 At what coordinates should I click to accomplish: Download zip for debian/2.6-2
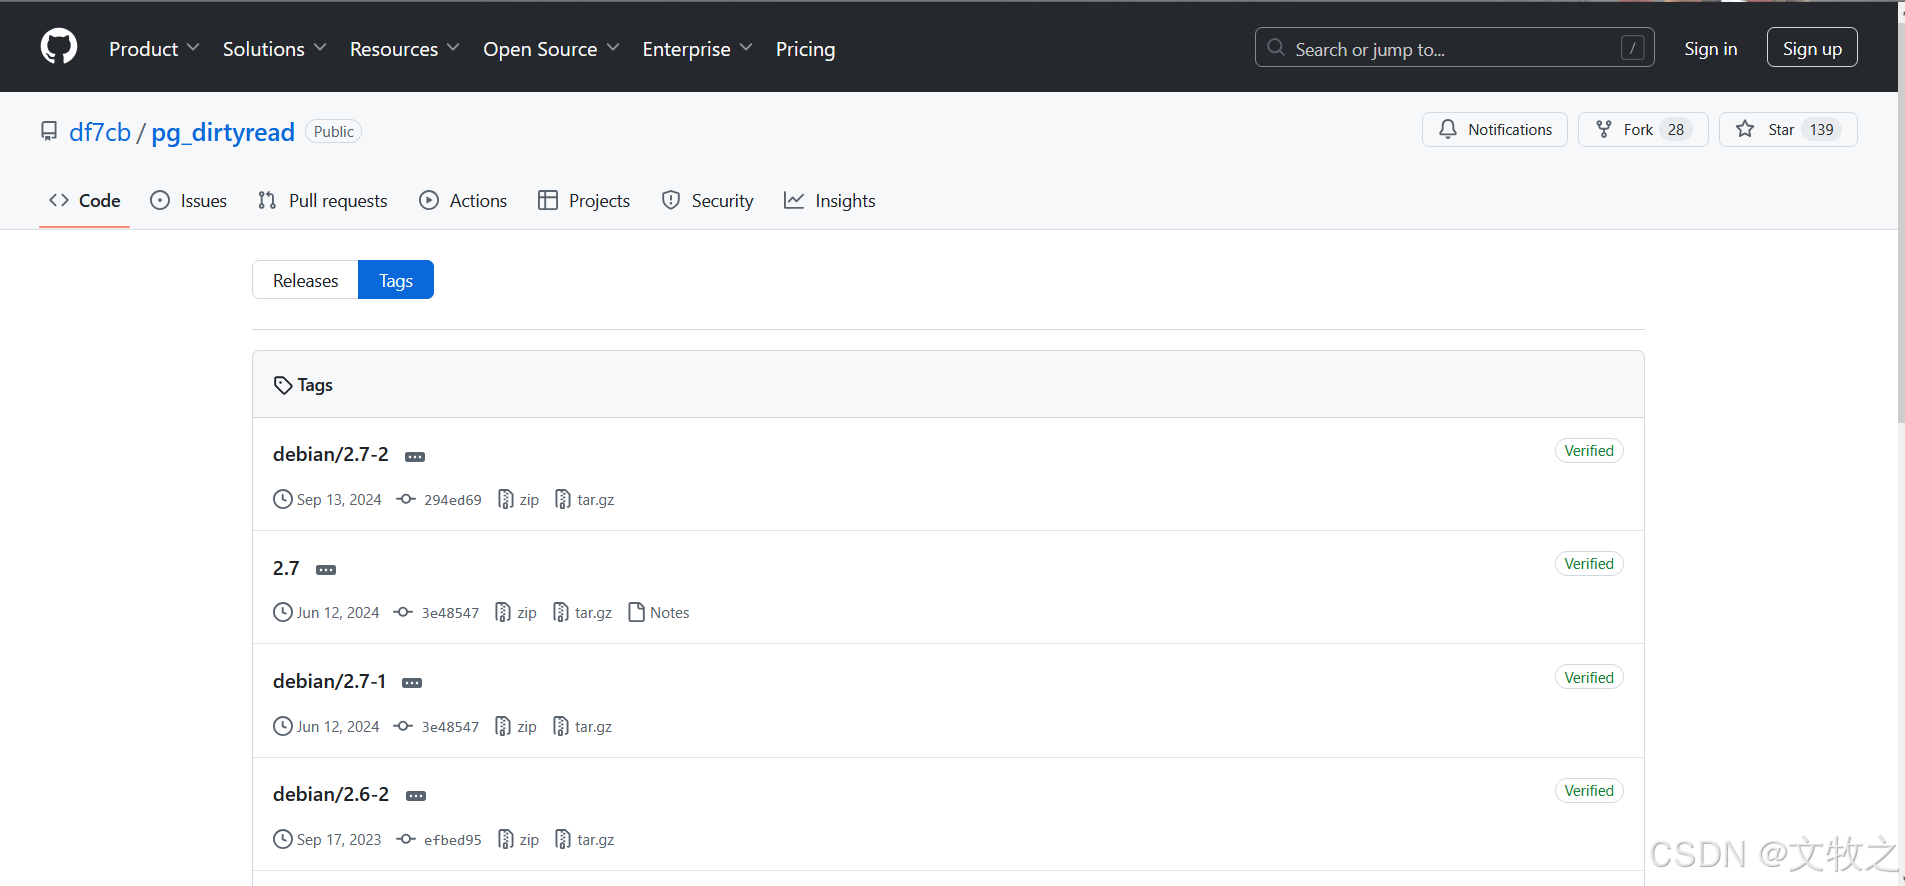(519, 840)
